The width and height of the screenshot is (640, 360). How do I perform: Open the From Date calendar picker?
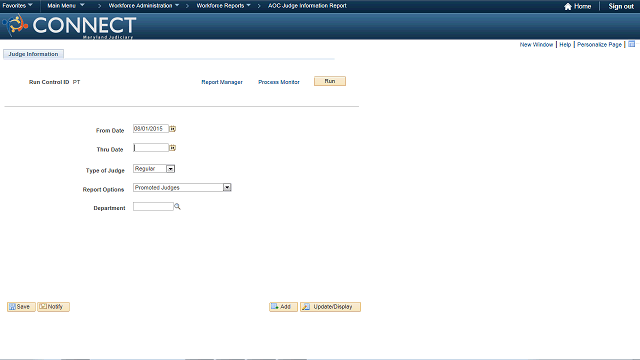pos(173,129)
